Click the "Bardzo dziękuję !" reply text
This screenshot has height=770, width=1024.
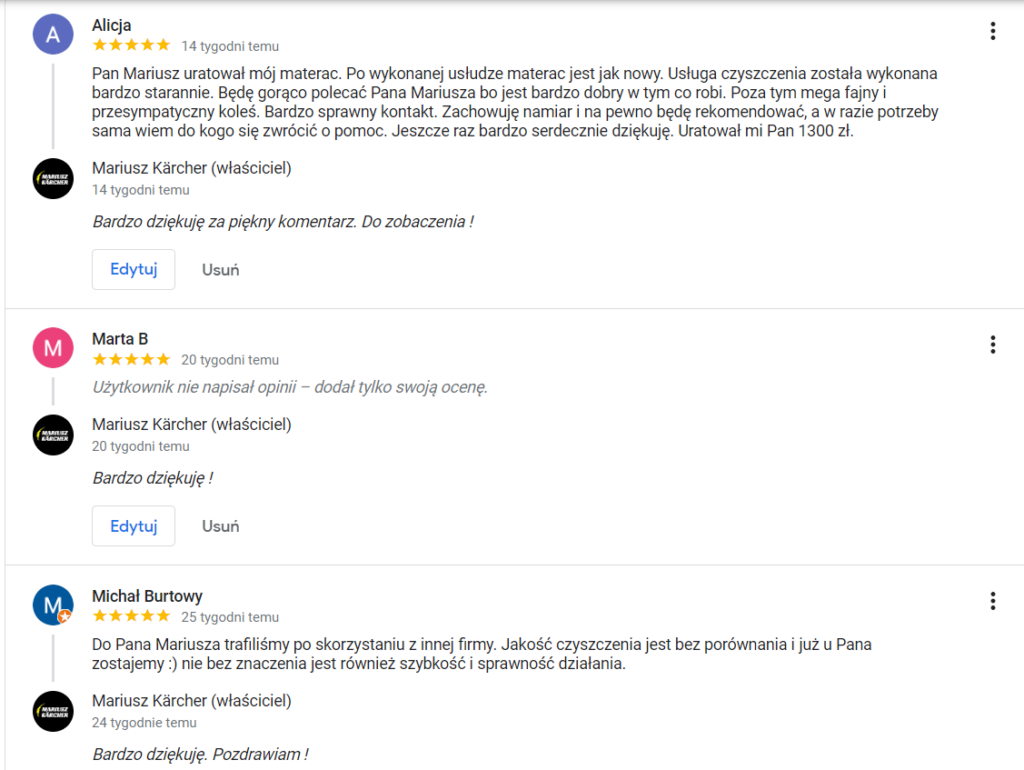tap(153, 478)
